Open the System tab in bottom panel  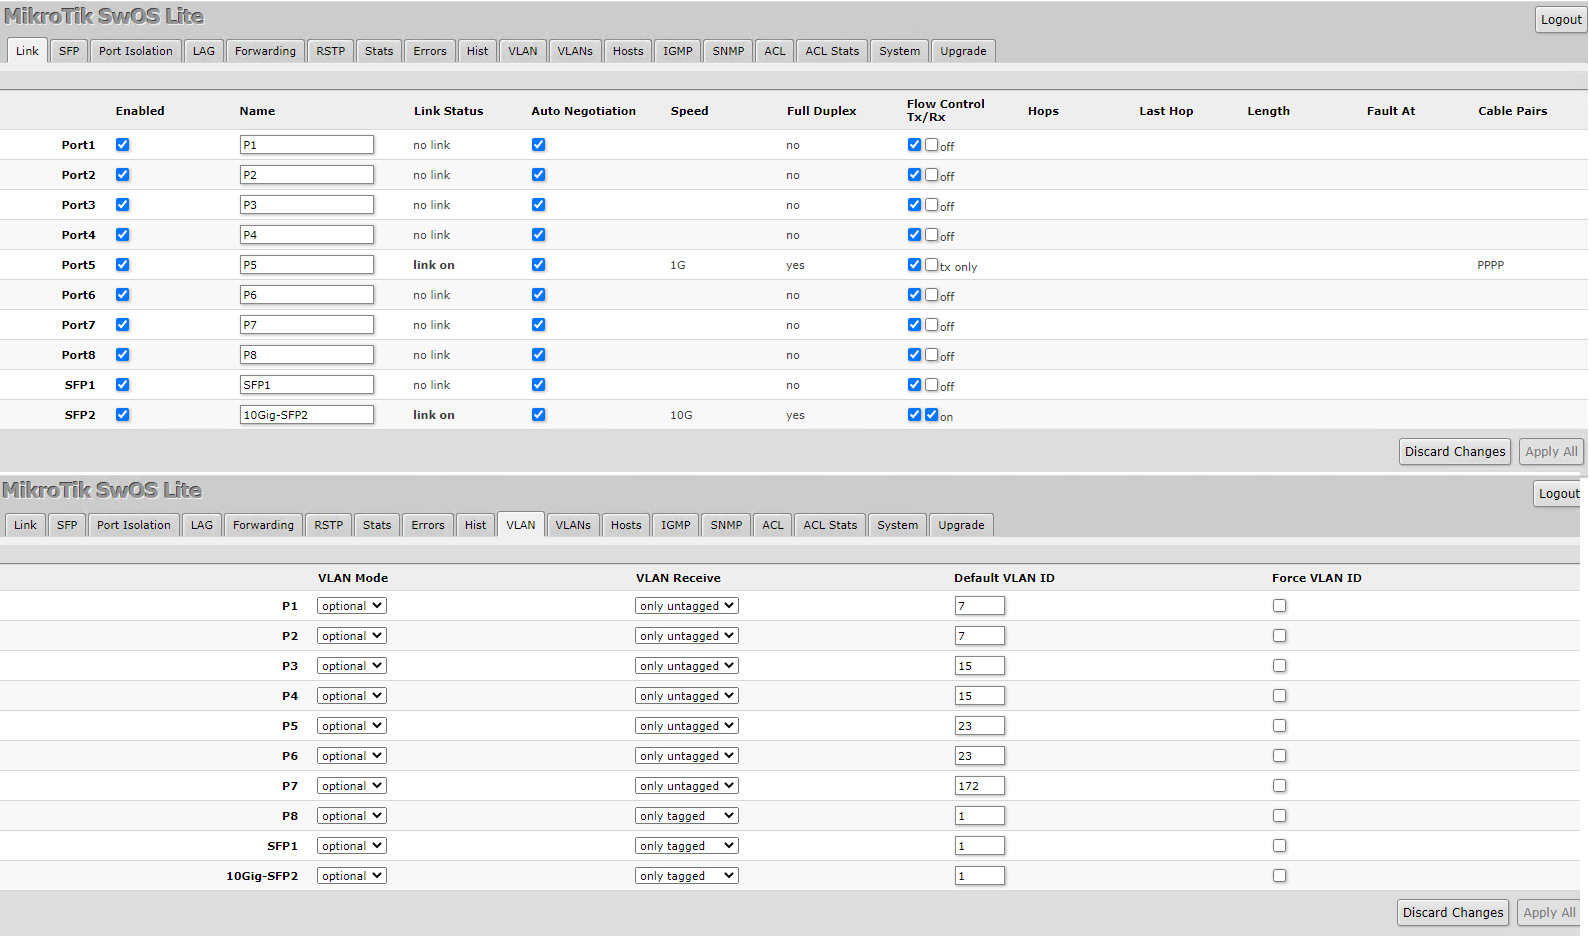click(x=897, y=525)
